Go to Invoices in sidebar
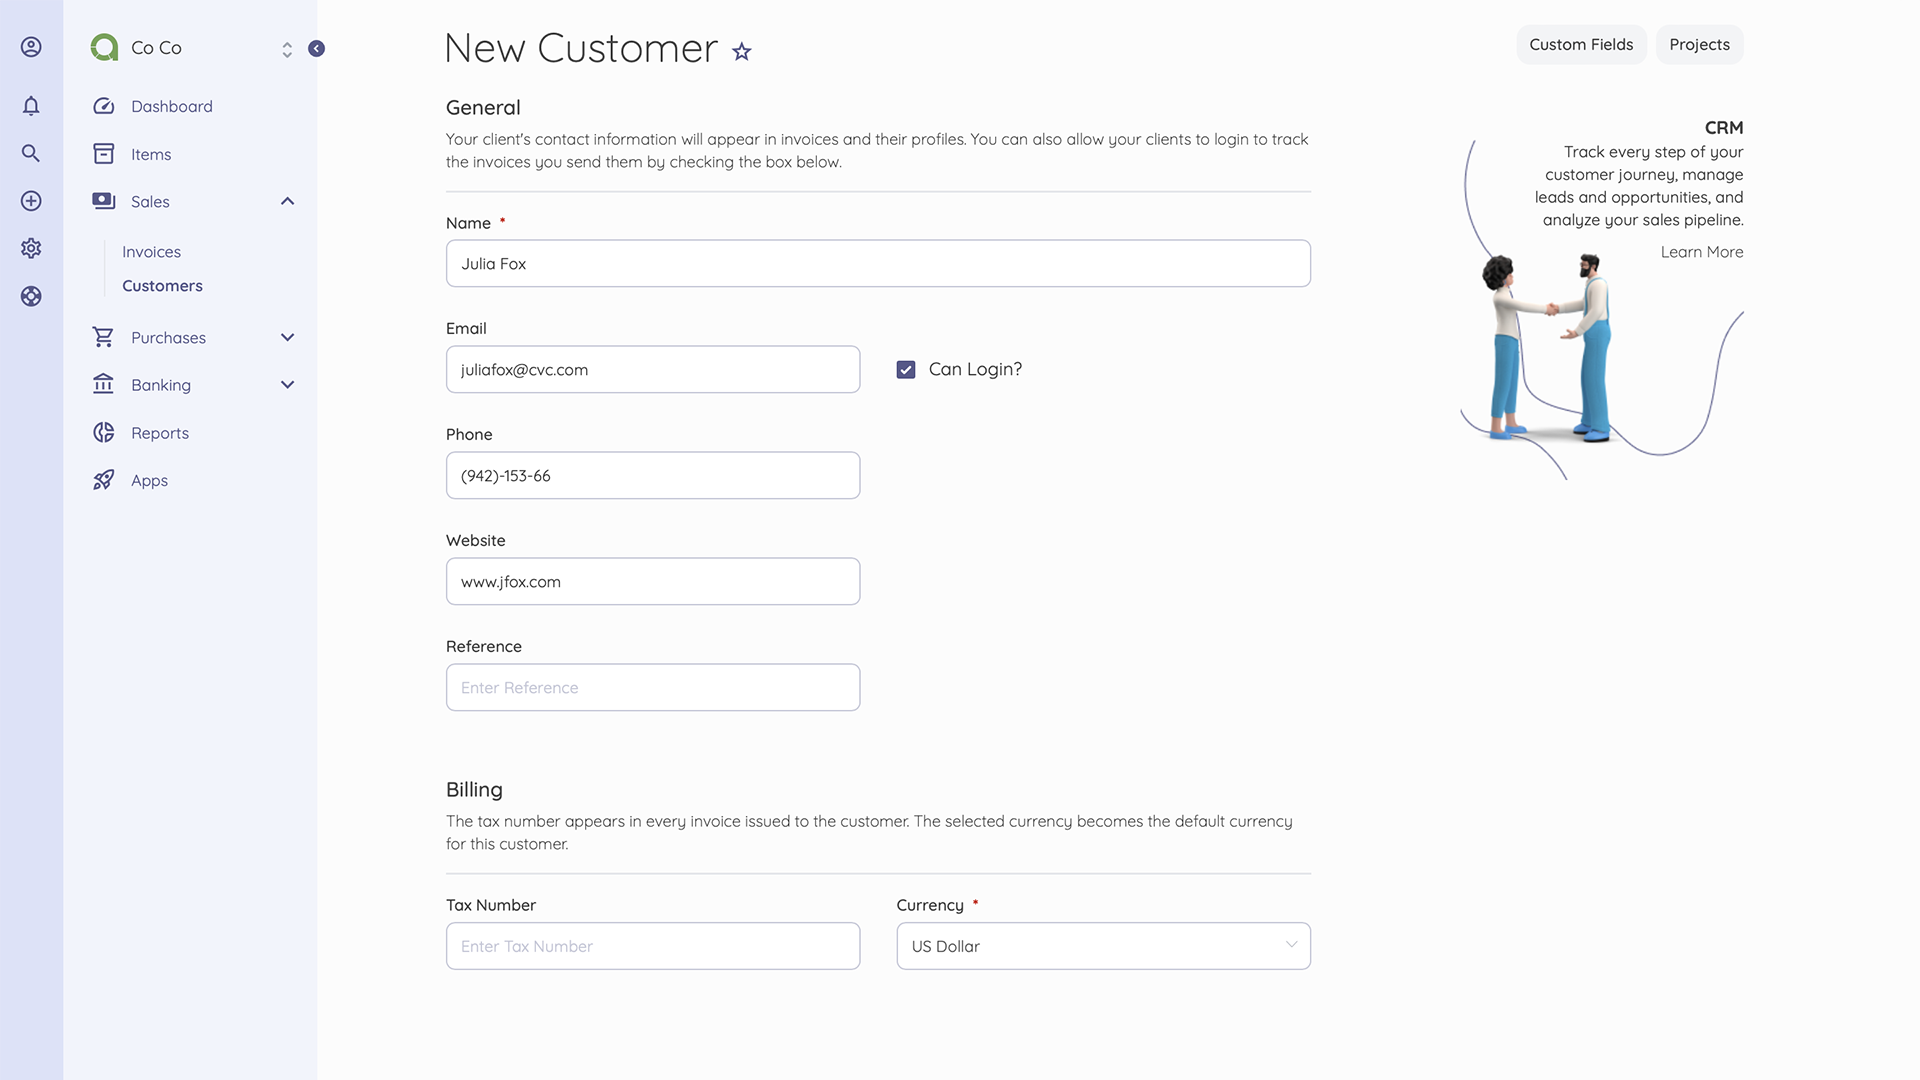Screen dimensions: 1920x1080 click(151, 252)
